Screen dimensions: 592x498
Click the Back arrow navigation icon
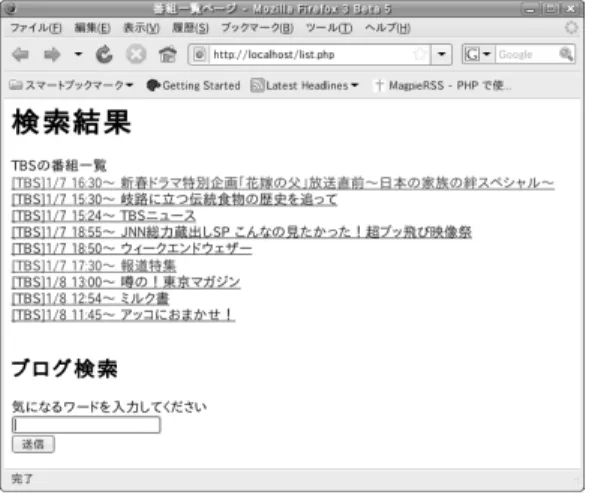coord(20,55)
